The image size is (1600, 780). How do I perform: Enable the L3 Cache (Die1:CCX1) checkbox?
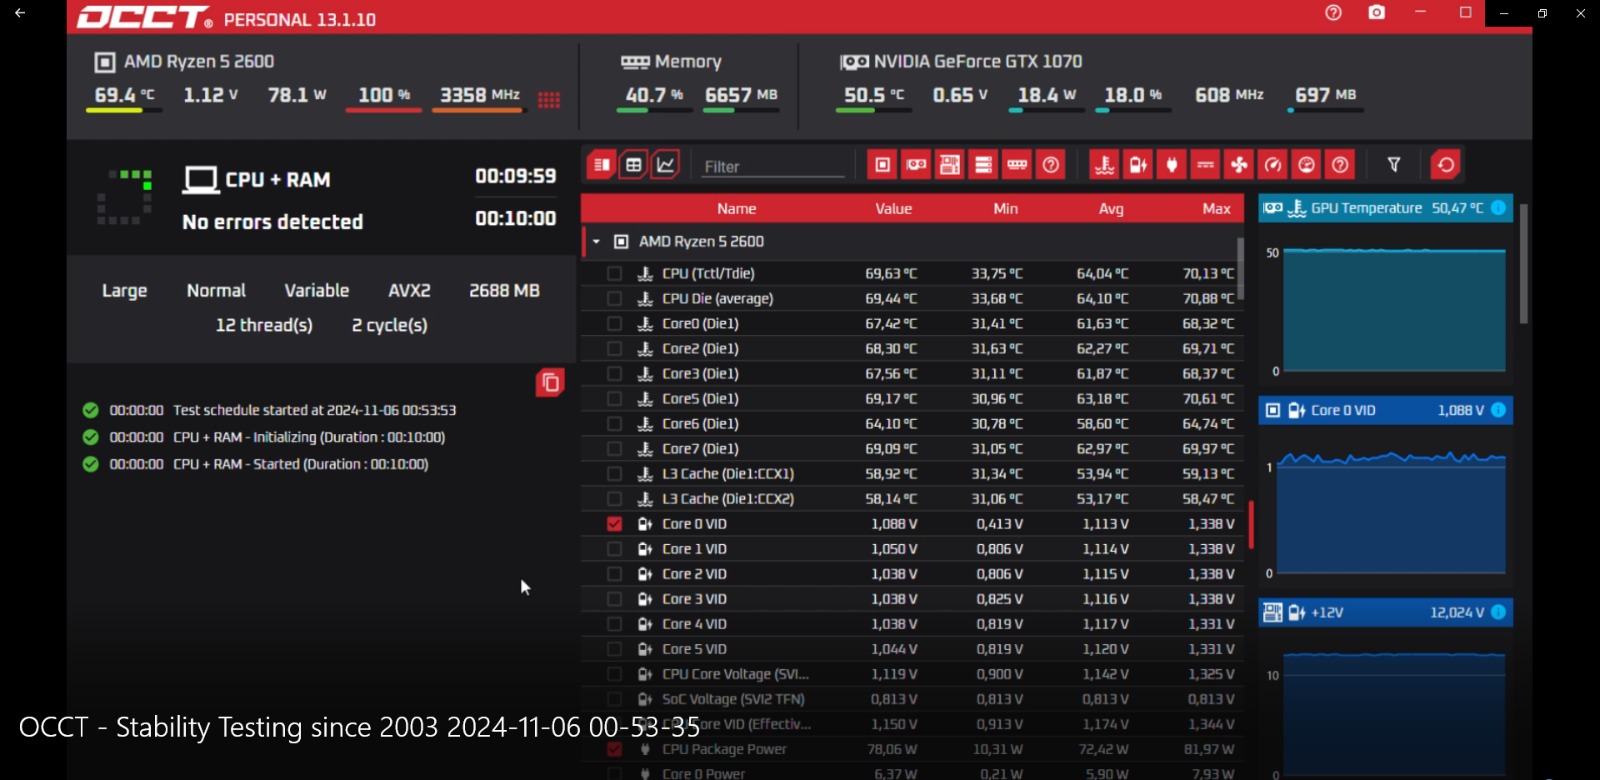click(614, 473)
